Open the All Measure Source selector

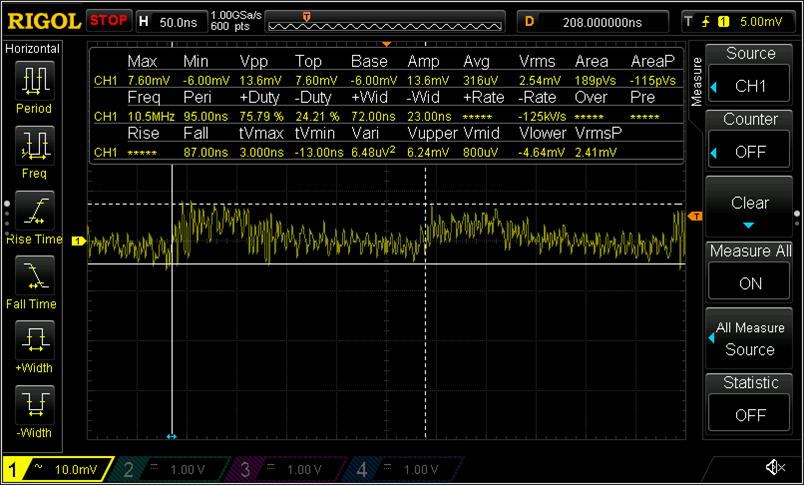pyautogui.click(x=750, y=339)
